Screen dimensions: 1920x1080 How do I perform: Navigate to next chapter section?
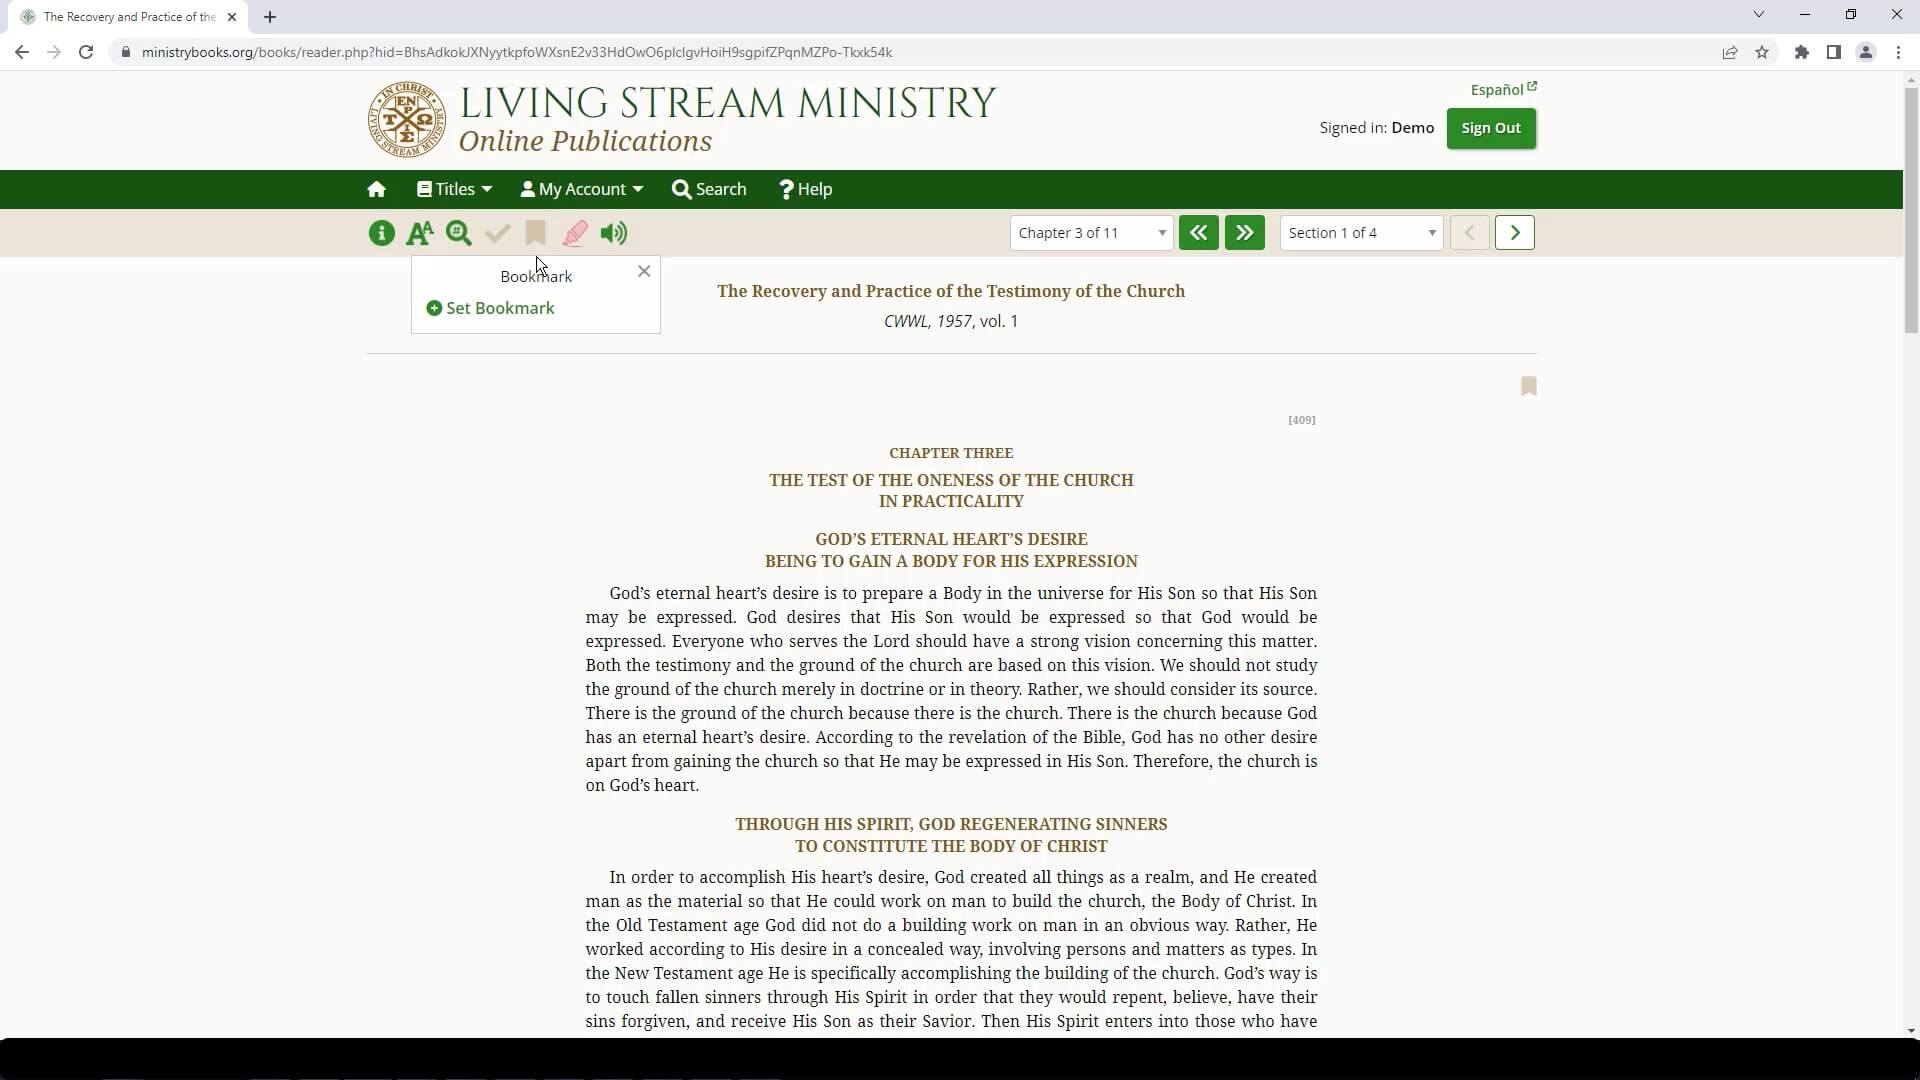1515,232
